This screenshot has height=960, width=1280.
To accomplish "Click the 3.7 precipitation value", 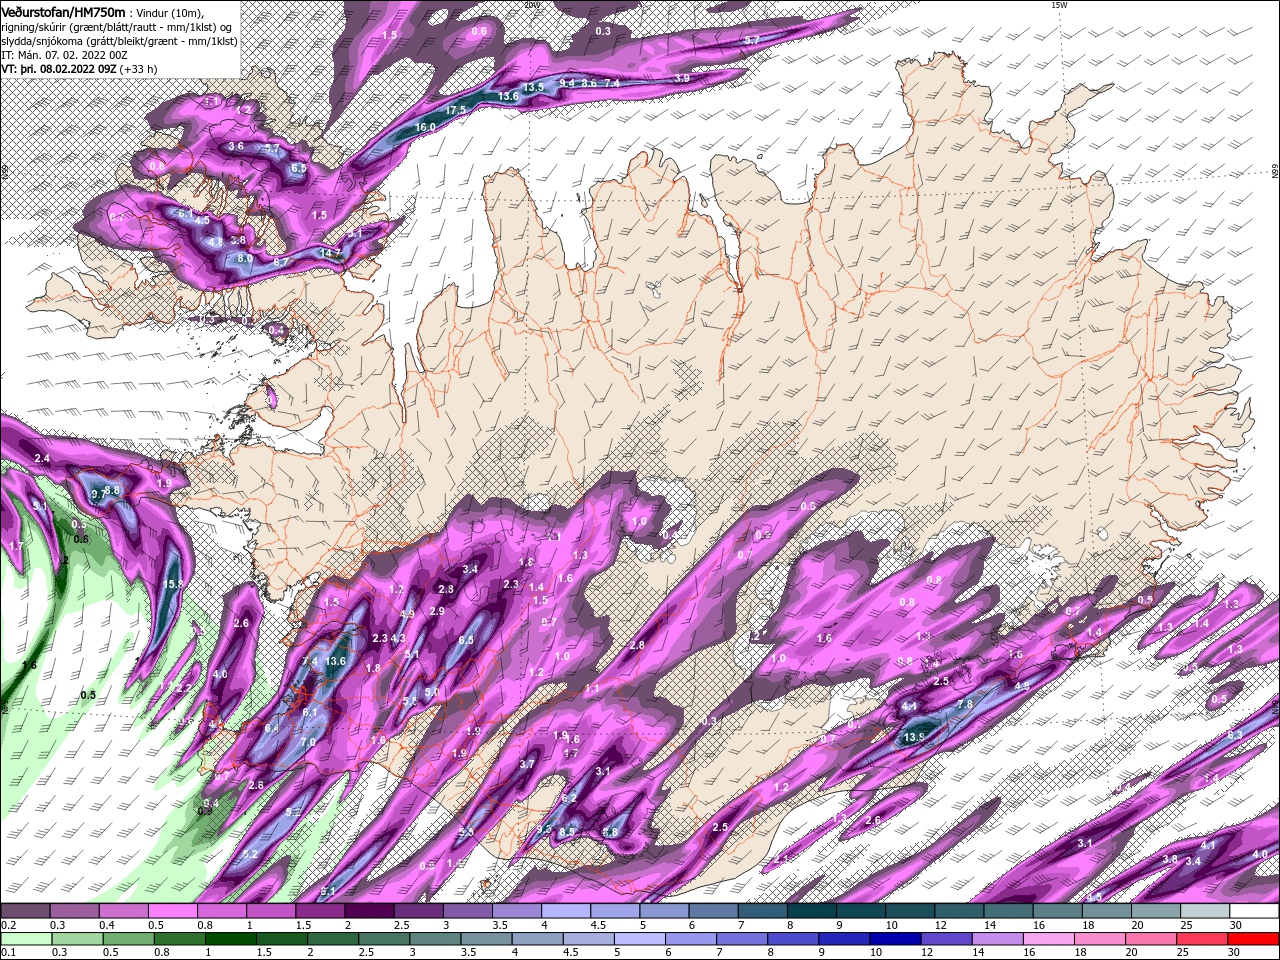I will [x=528, y=764].
